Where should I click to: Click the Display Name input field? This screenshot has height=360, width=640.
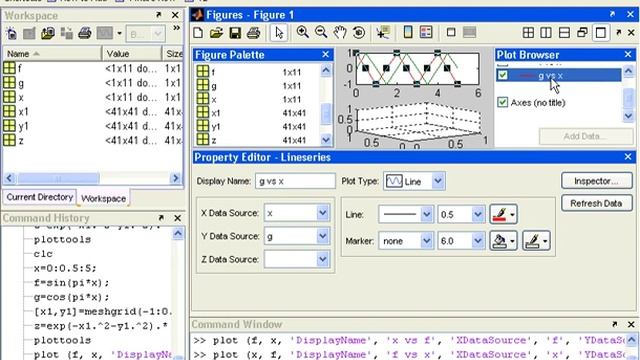coord(296,181)
